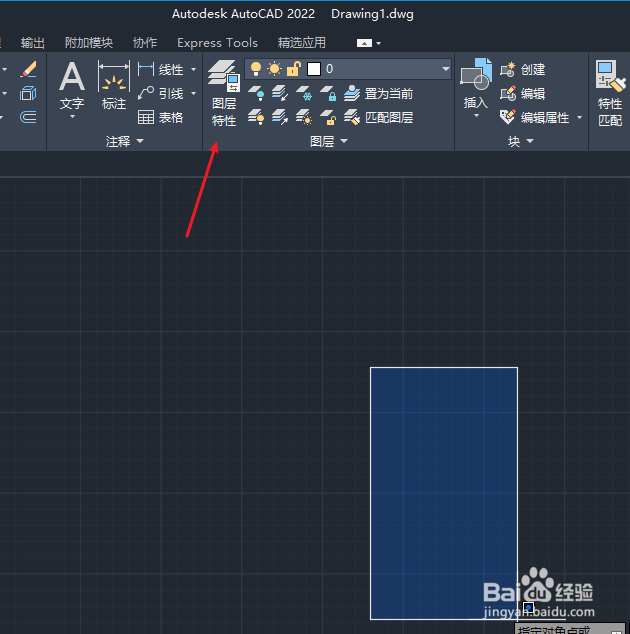This screenshot has height=634, width=630.
Task: Click thaw all layers sun icon
Action: tap(304, 117)
